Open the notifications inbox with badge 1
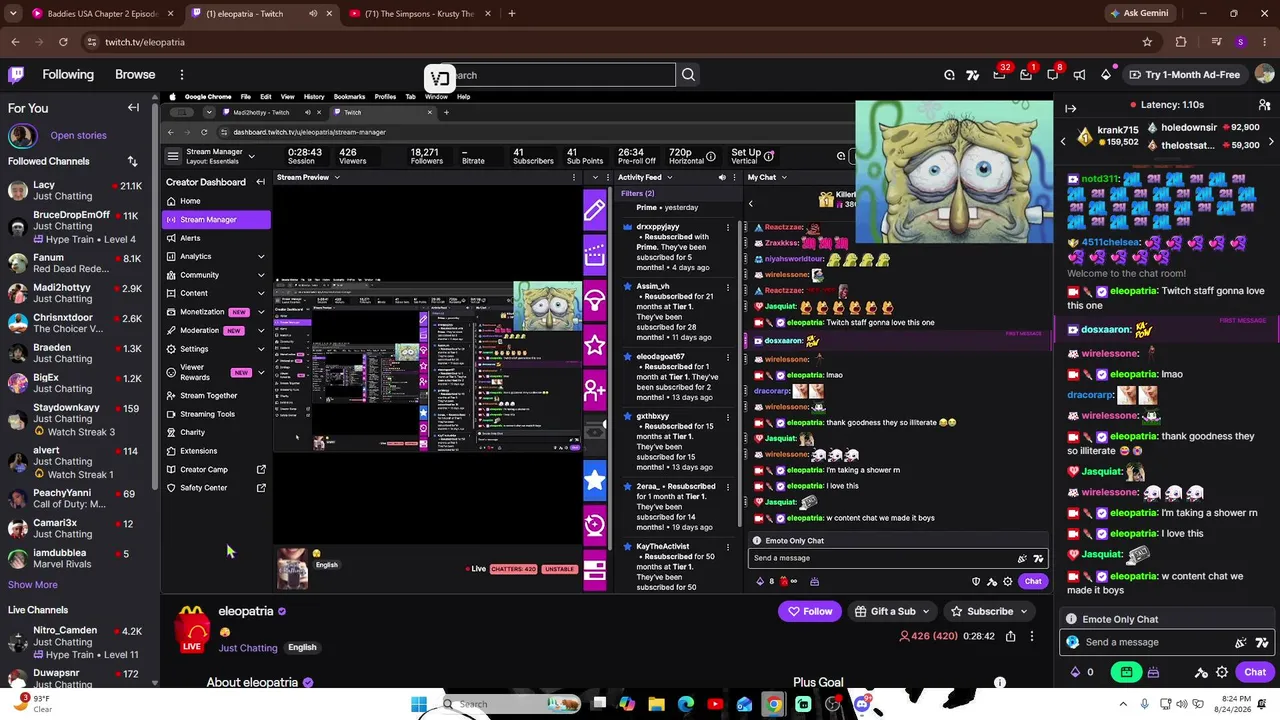The image size is (1280, 720). (x=1026, y=75)
